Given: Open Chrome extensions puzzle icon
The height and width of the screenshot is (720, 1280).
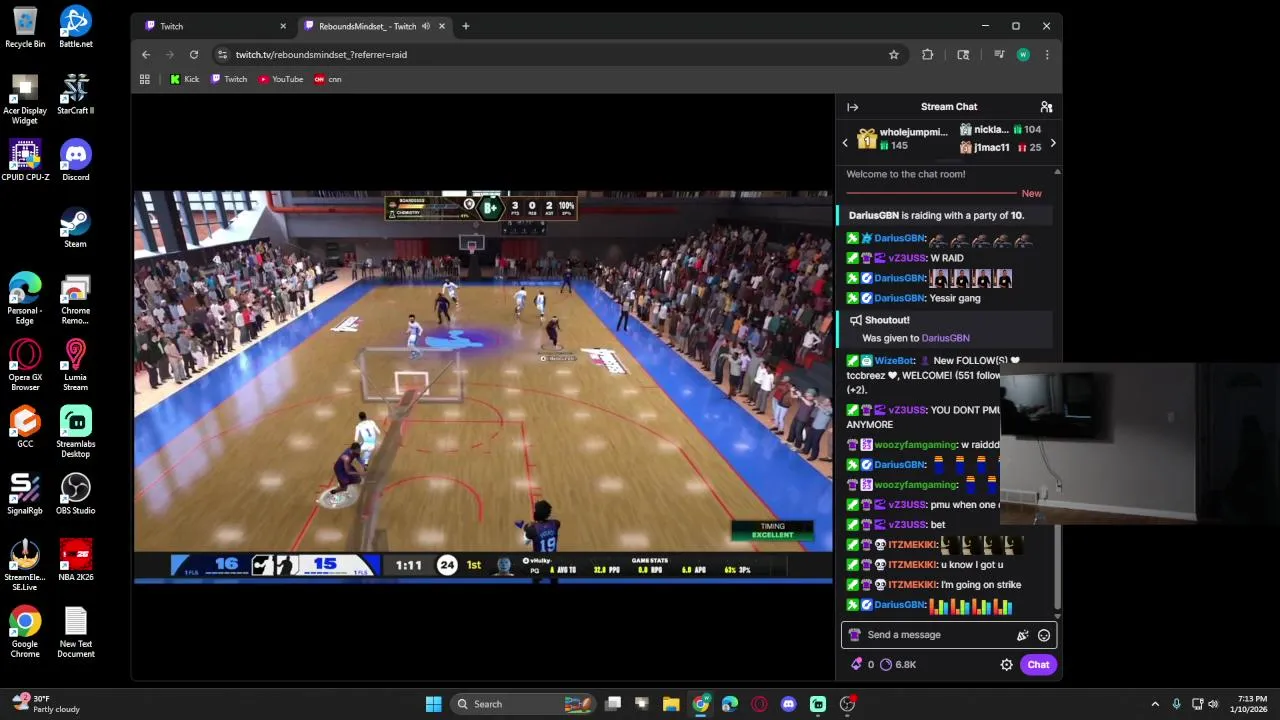Looking at the screenshot, I should click(x=928, y=55).
